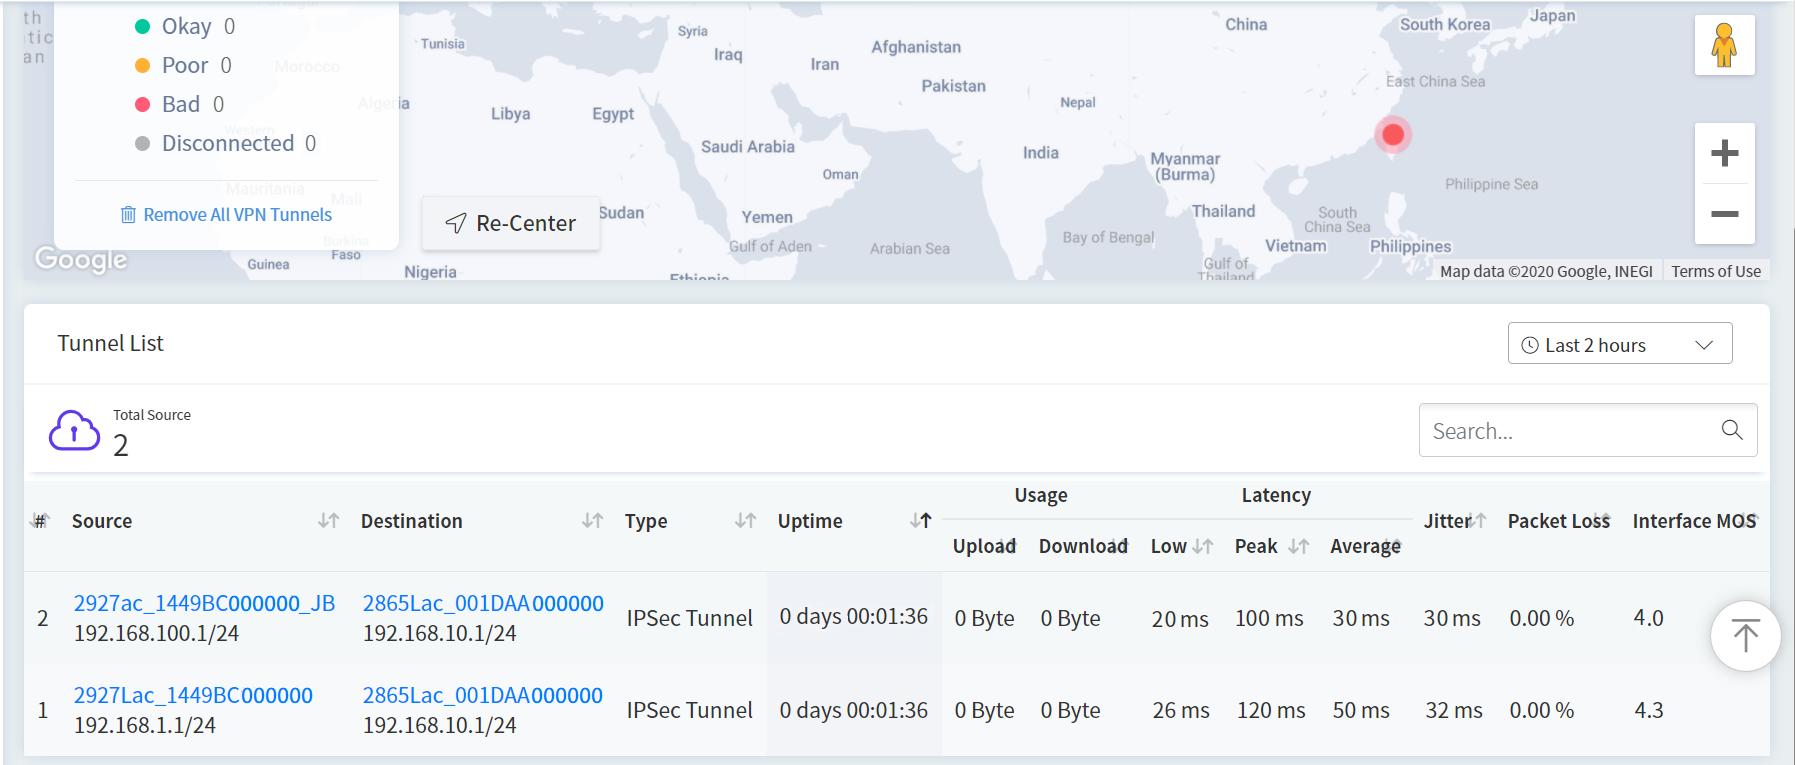Screen dimensions: 1795x765
Task: Click 192.168.1.1/24 source address
Action: 145,725
